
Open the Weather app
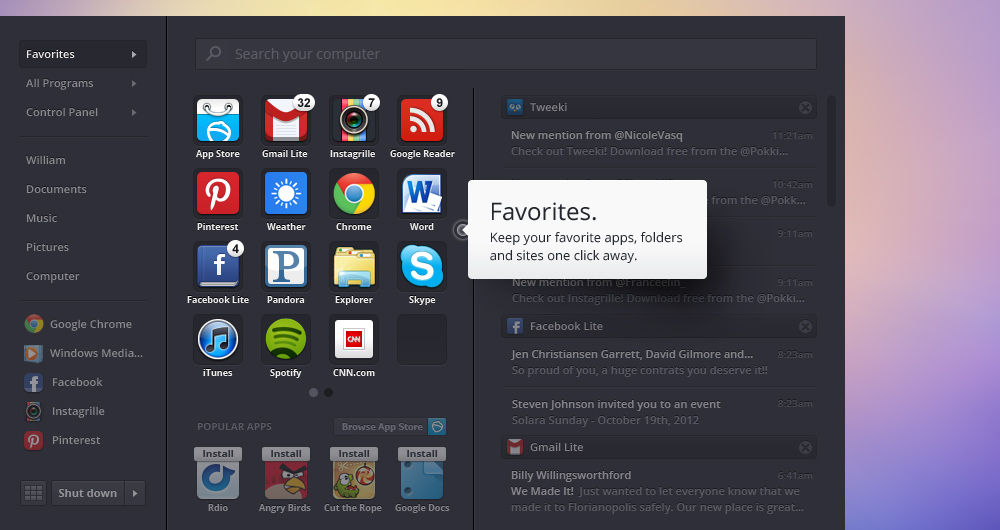pyautogui.click(x=285, y=193)
